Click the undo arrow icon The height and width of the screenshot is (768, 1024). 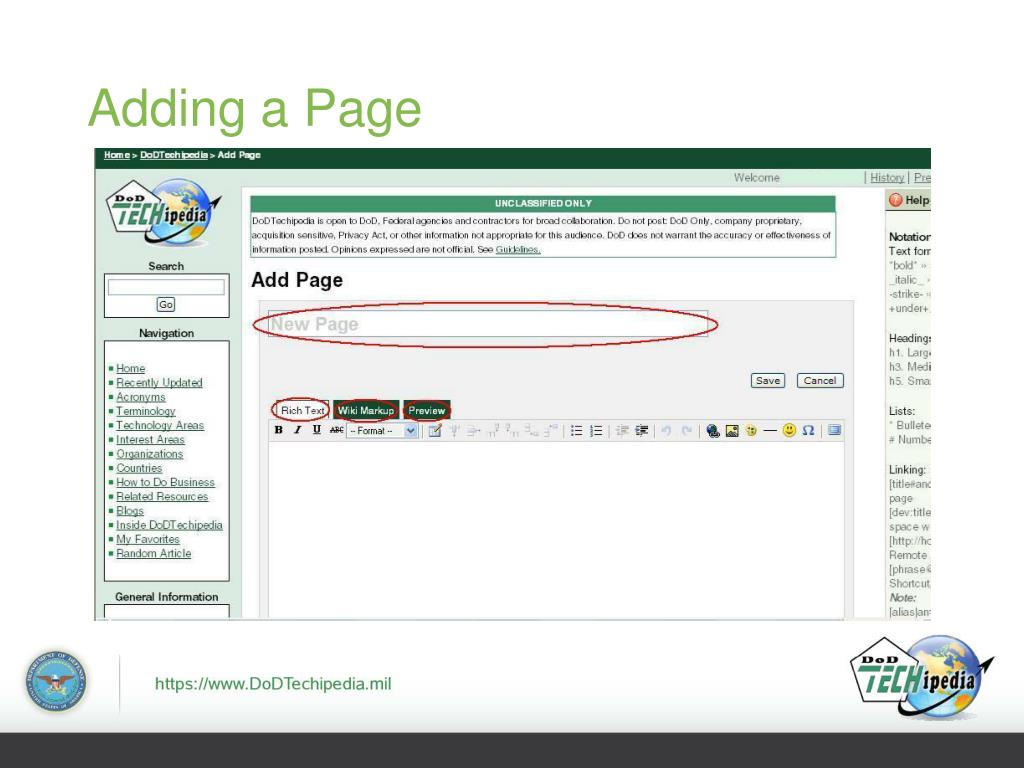[x=666, y=430]
